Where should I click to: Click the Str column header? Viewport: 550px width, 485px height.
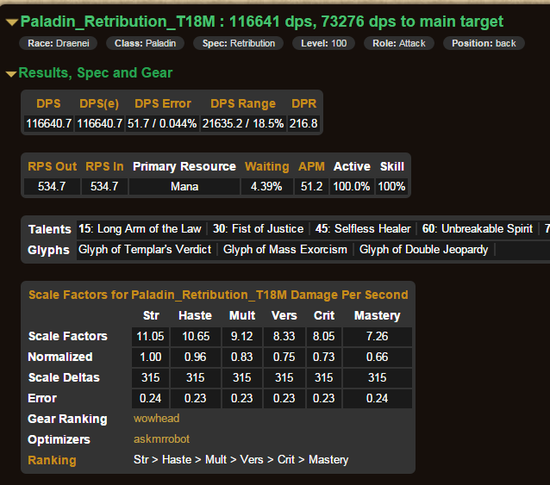(151, 316)
